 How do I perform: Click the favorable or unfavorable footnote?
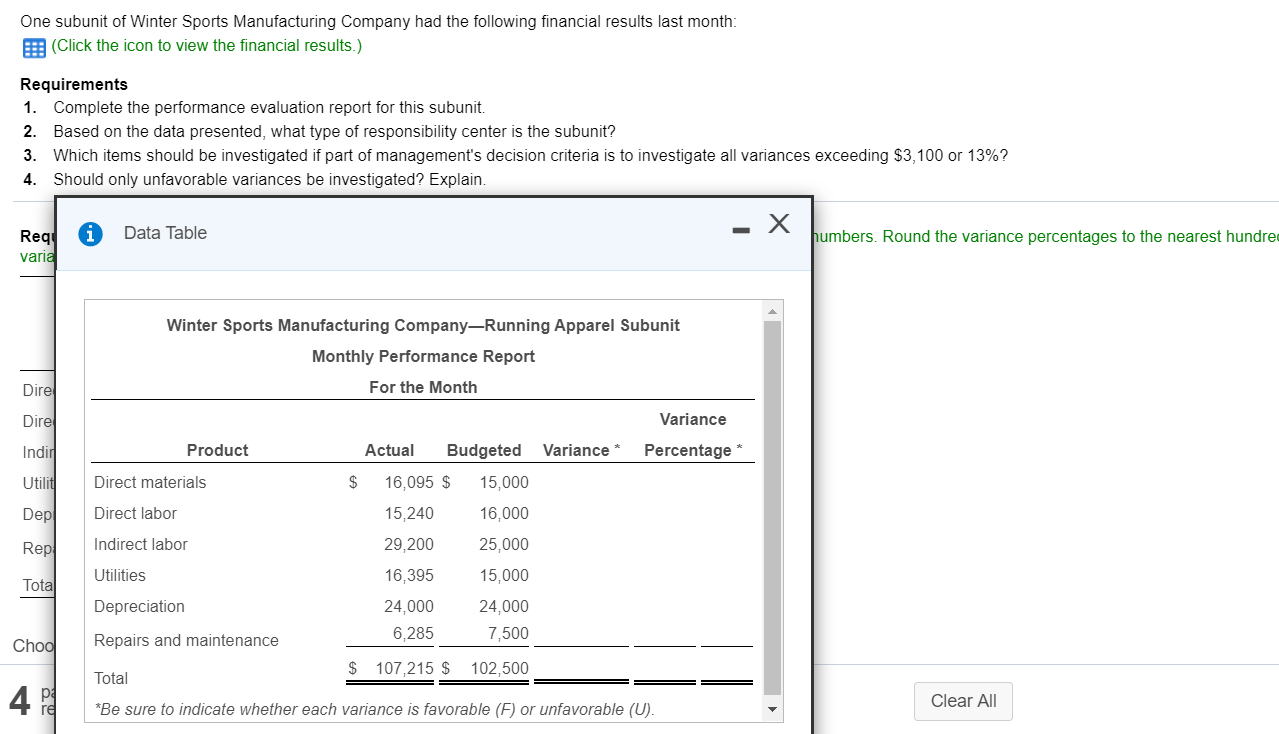coord(374,709)
